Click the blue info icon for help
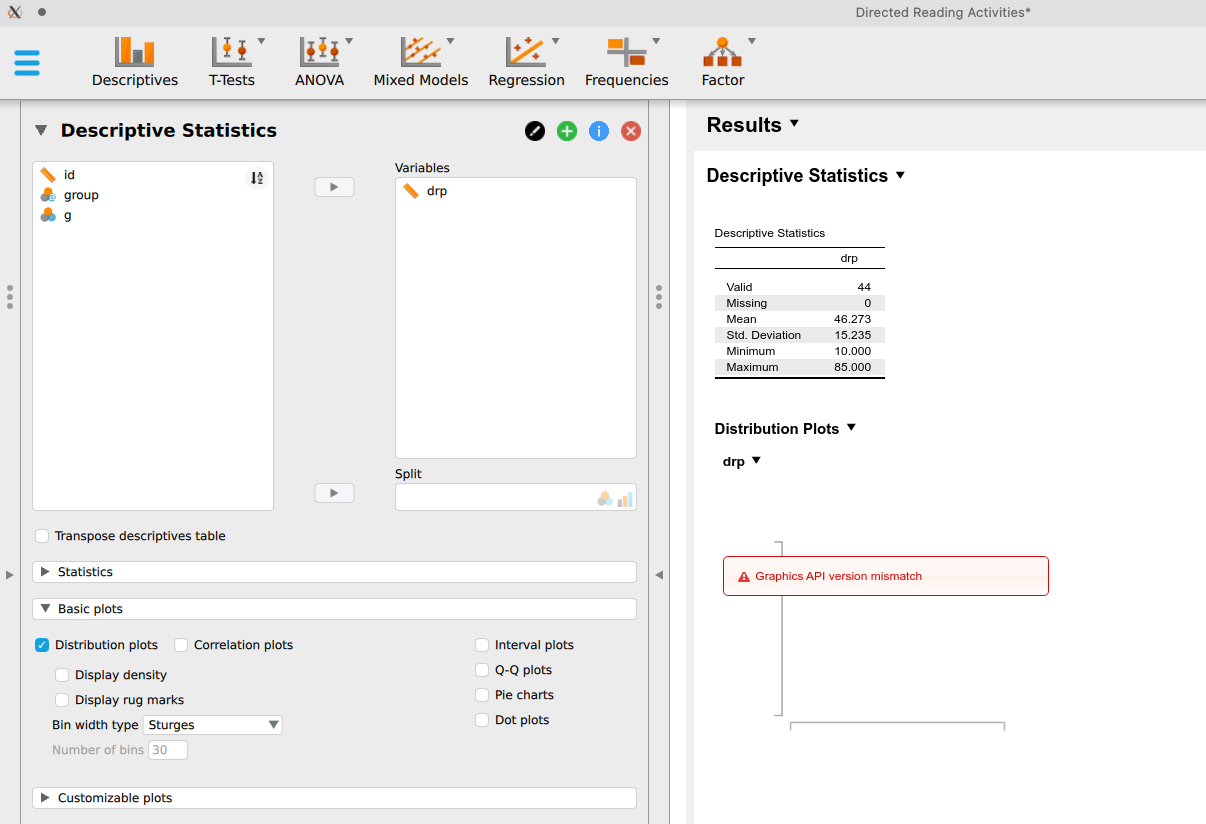This screenshot has width=1206, height=824. coord(598,130)
